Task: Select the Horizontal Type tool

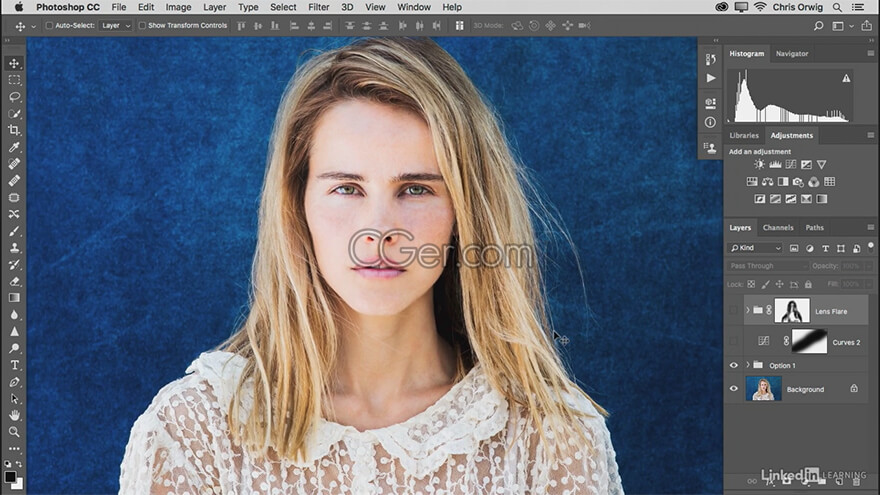Action: pos(14,365)
